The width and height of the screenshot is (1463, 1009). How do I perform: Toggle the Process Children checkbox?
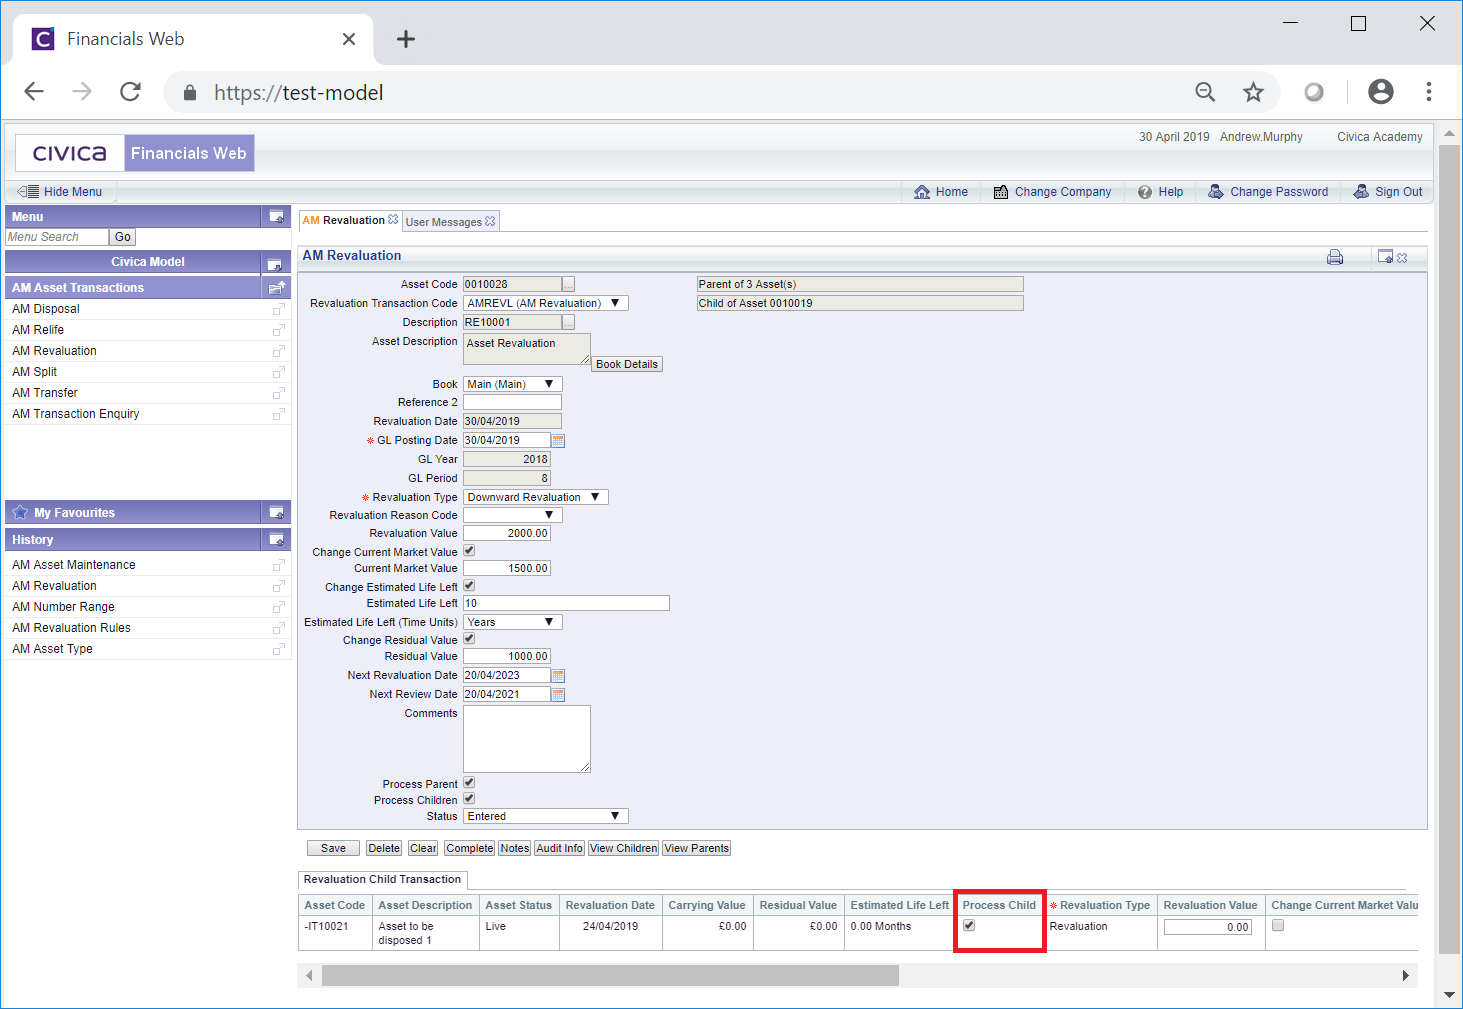(469, 799)
